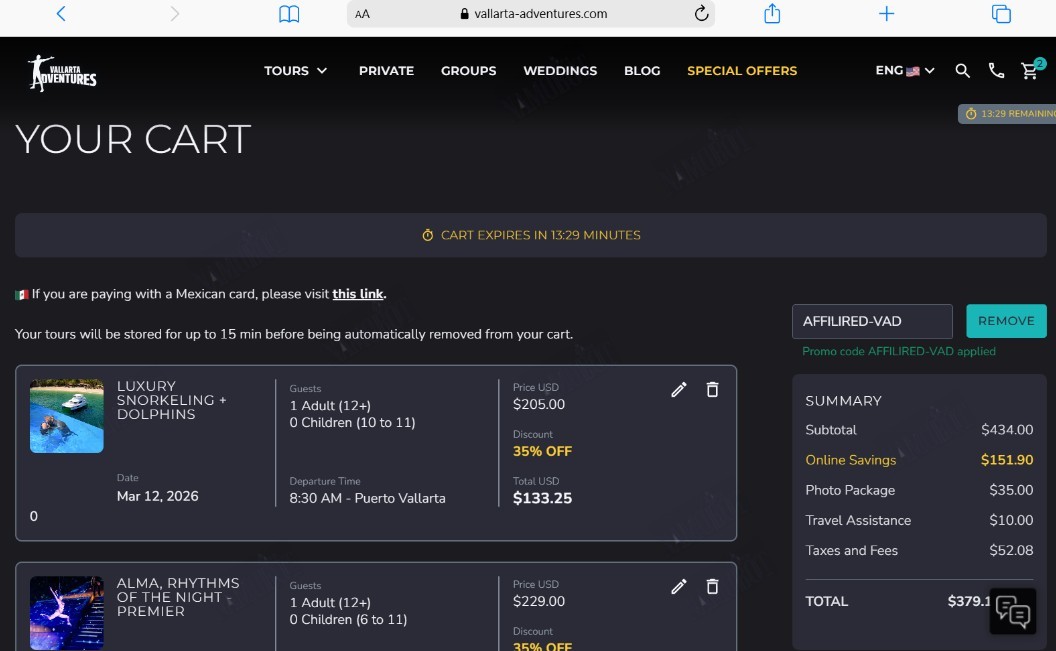Viewport: 1056px width, 651px height.
Task: Reload the page in Safari
Action: click(701, 13)
